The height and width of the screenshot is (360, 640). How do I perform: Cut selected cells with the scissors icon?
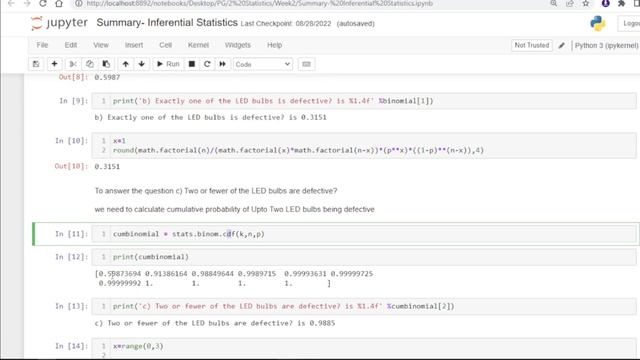[73, 64]
